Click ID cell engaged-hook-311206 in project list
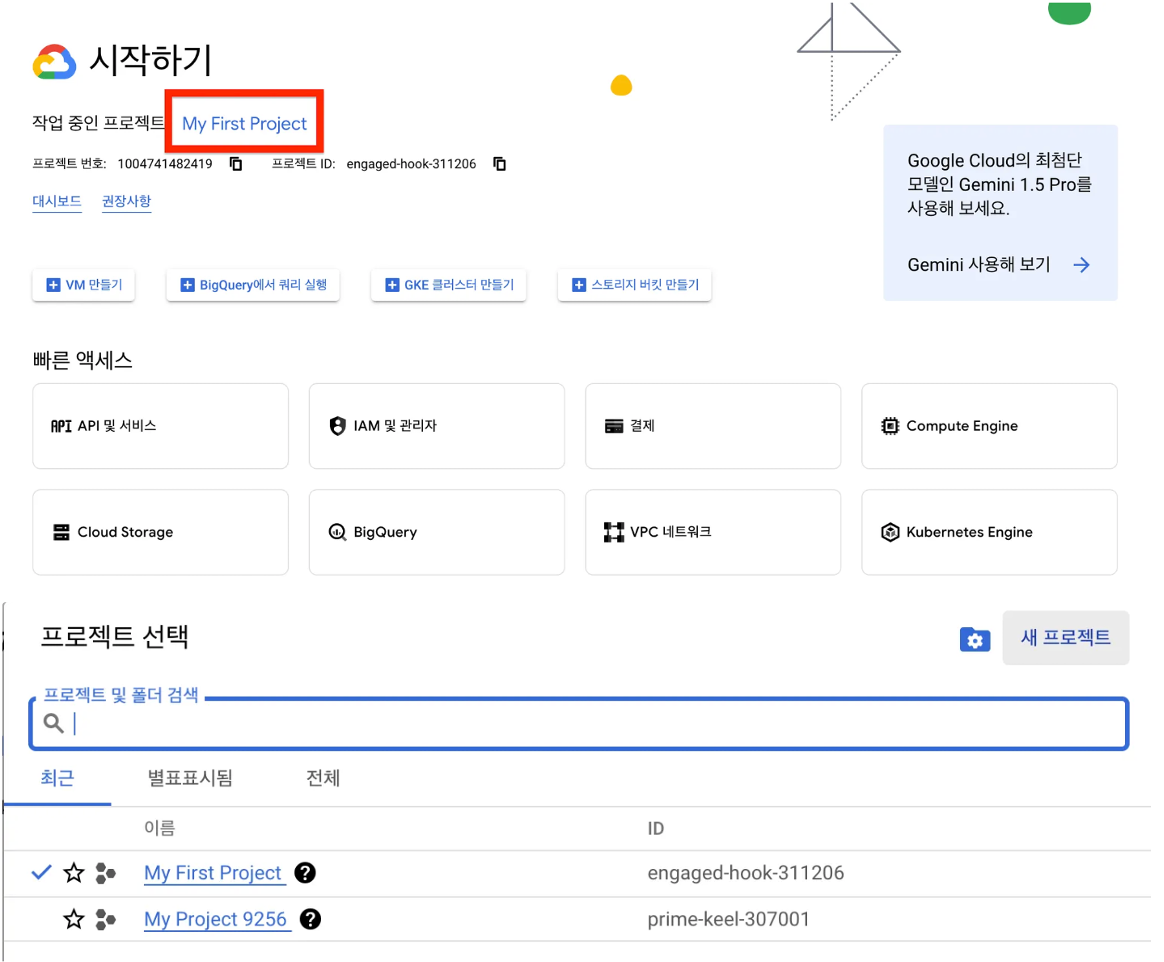This screenshot has height=962, width=1164. (745, 873)
